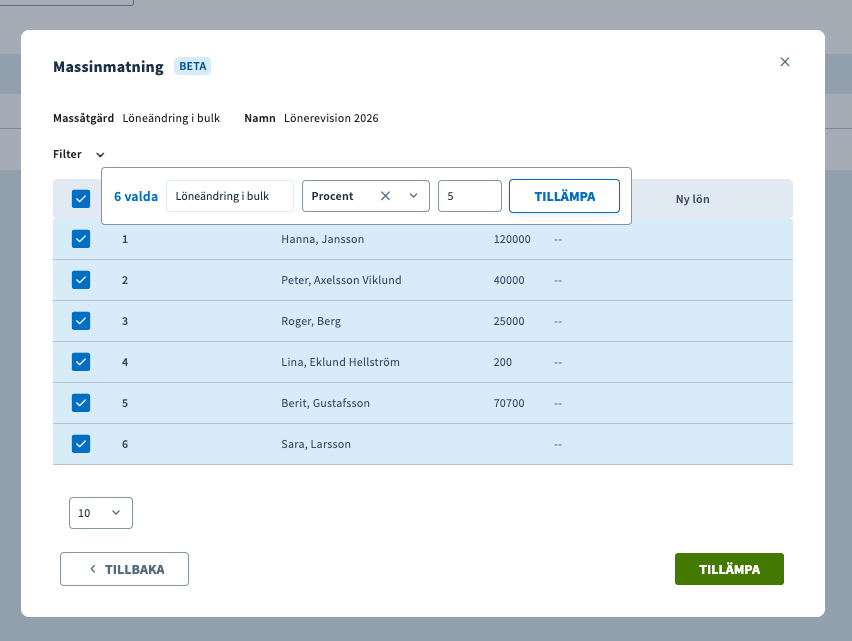Go back with the TILLBAKA button

tap(124, 569)
